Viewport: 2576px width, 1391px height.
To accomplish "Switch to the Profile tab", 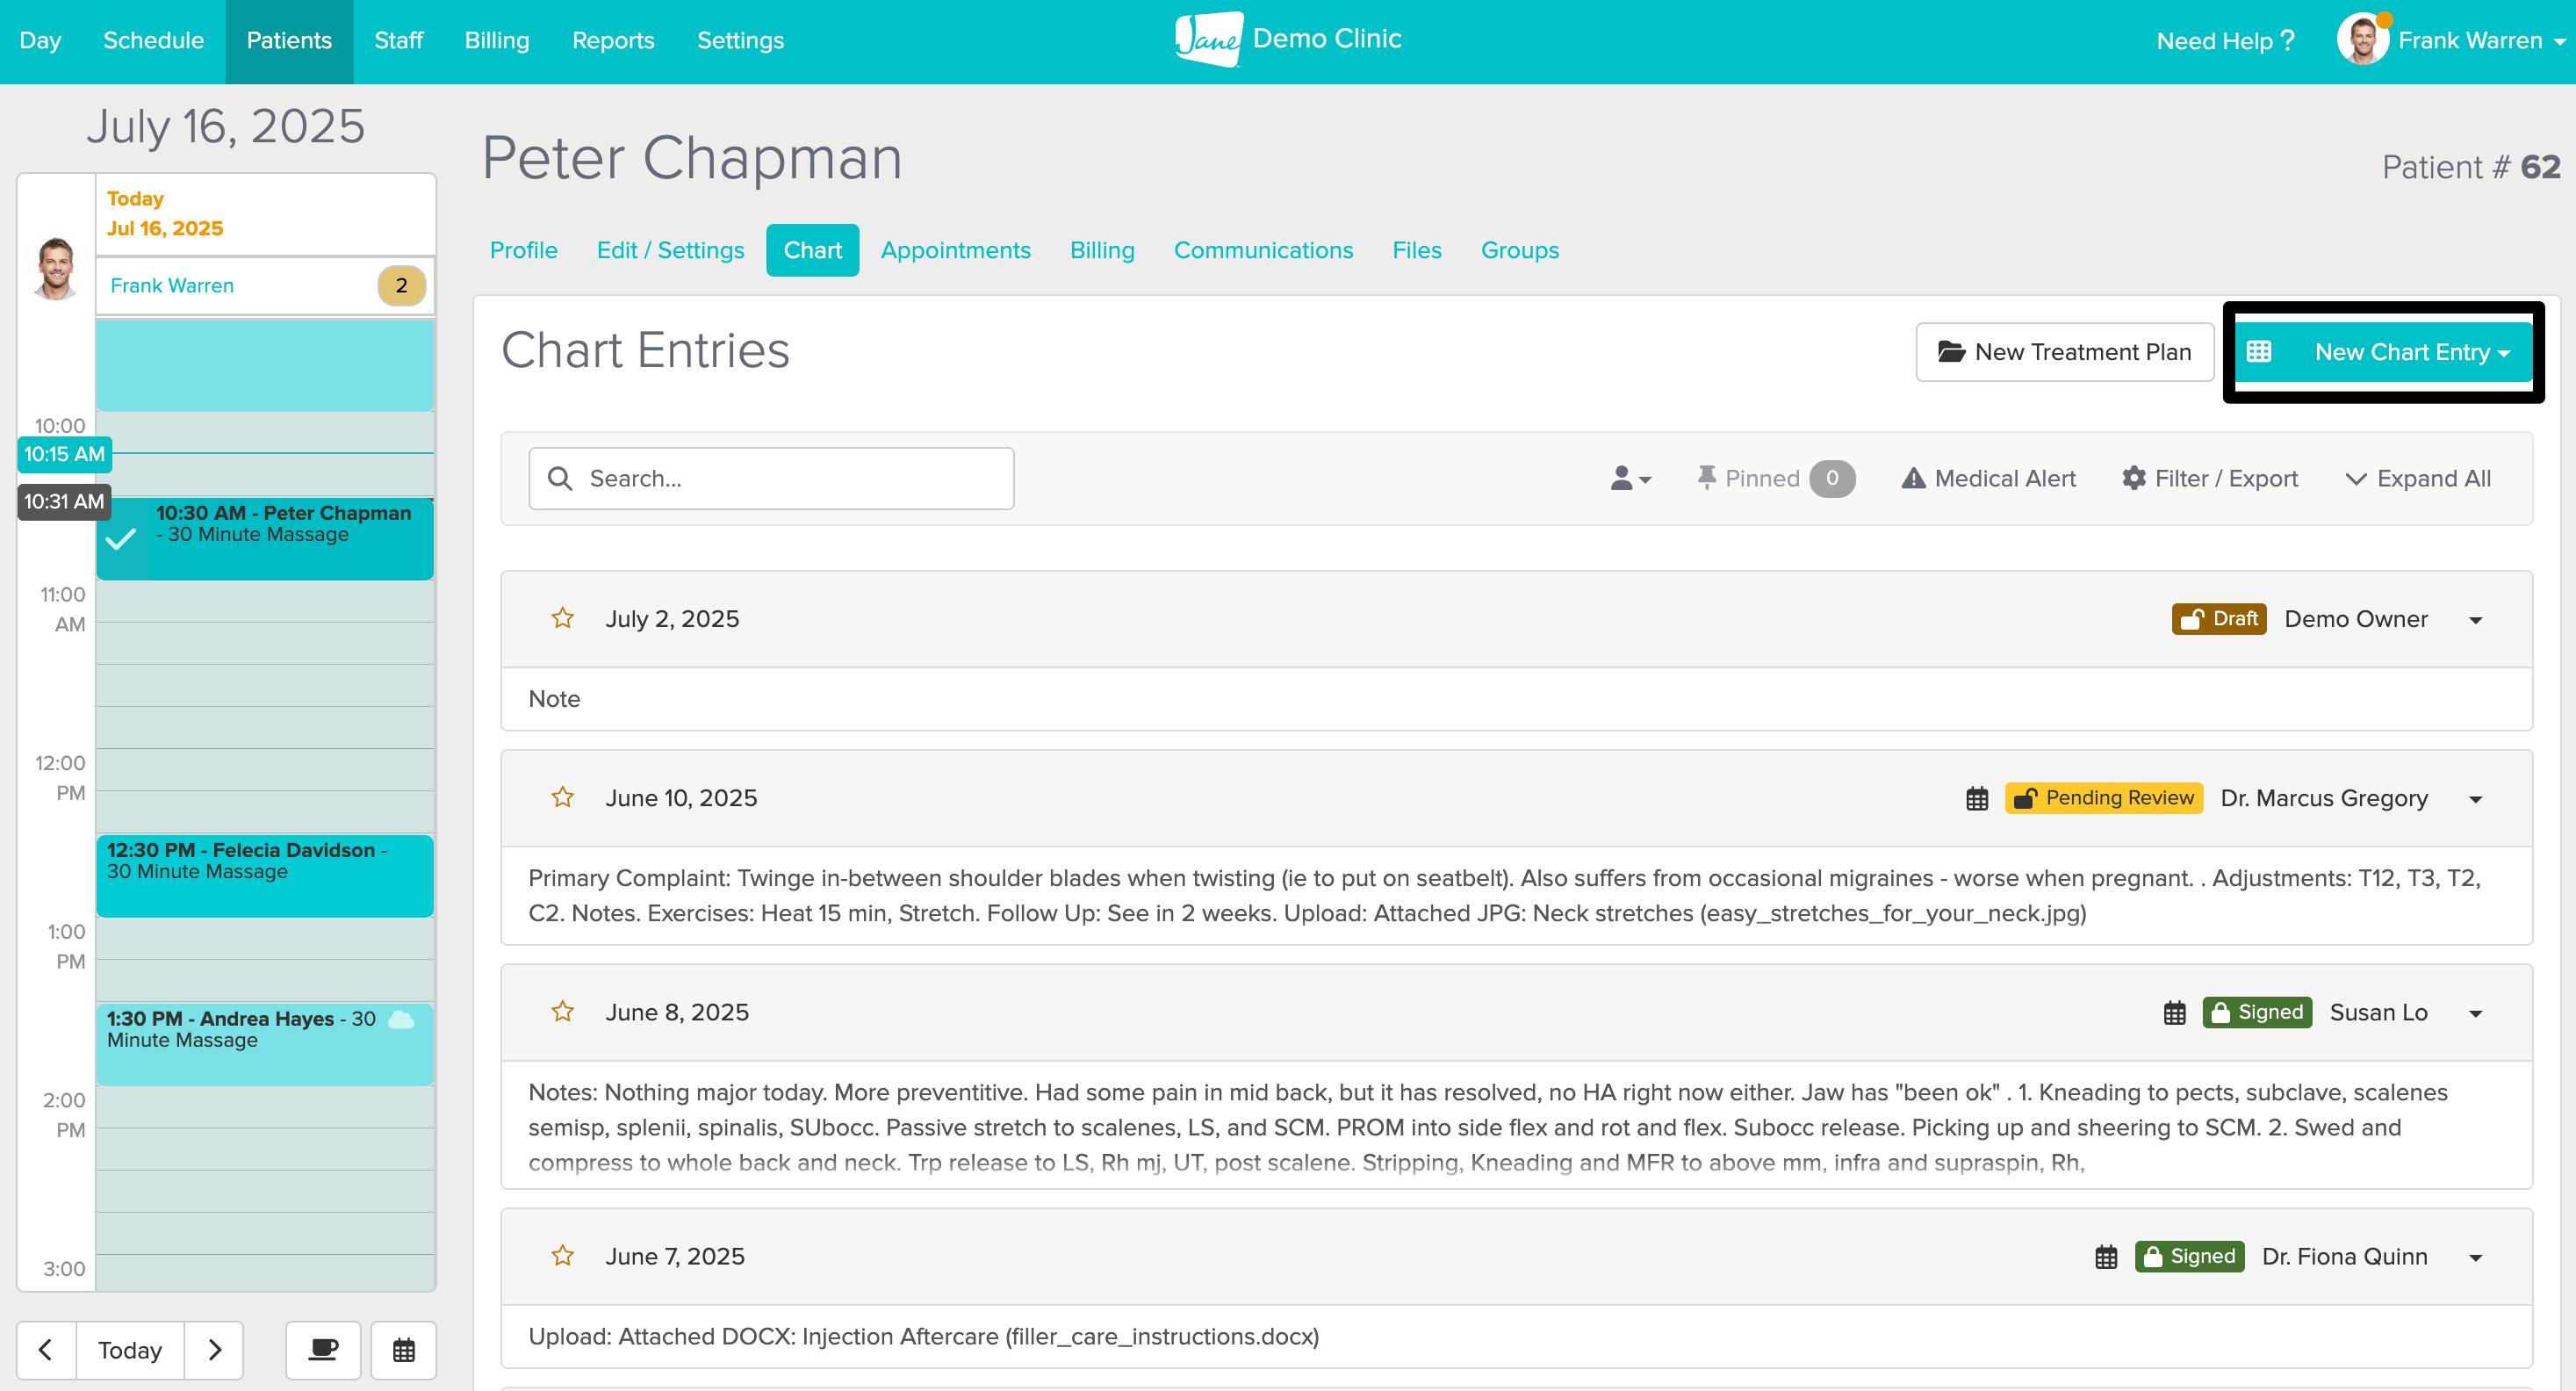I will click(524, 250).
